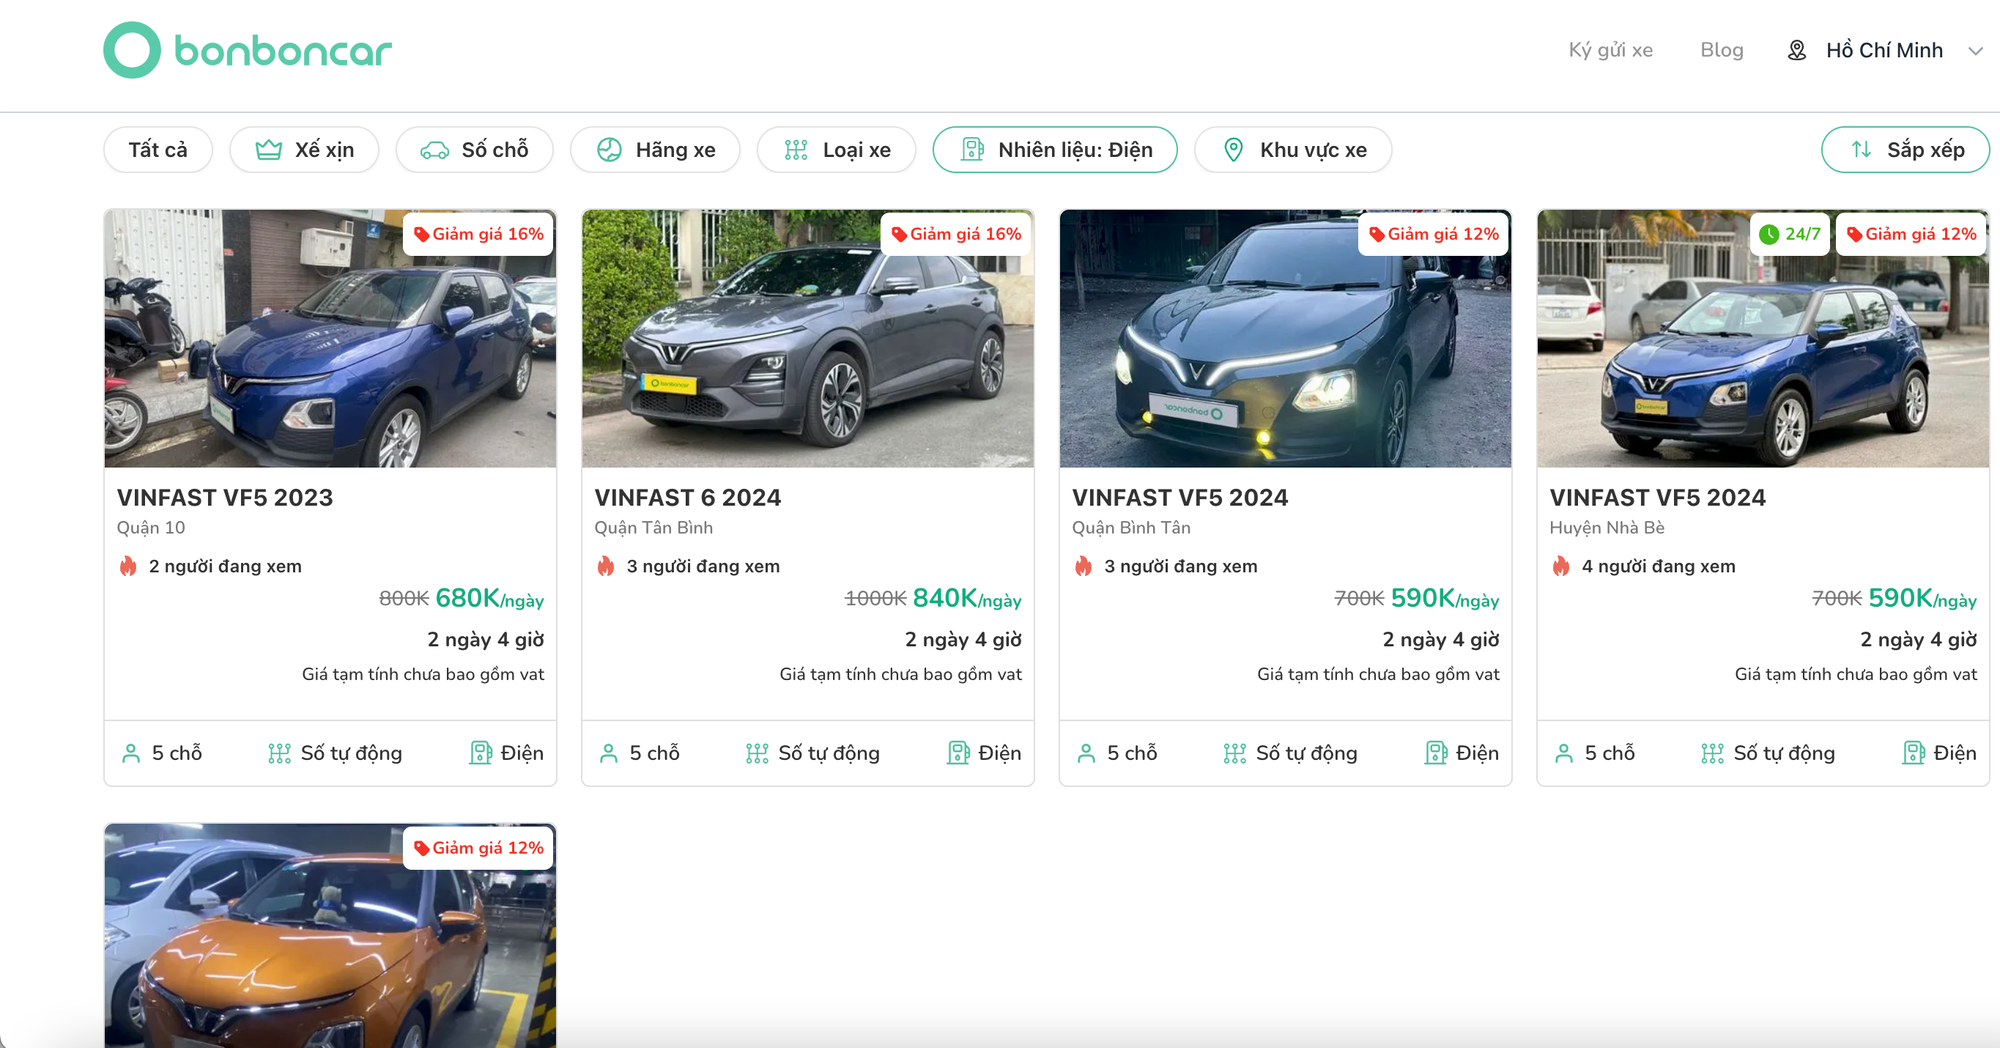The width and height of the screenshot is (2000, 1048).
Task: Click the 800K struck-through price
Action: pyautogui.click(x=404, y=599)
